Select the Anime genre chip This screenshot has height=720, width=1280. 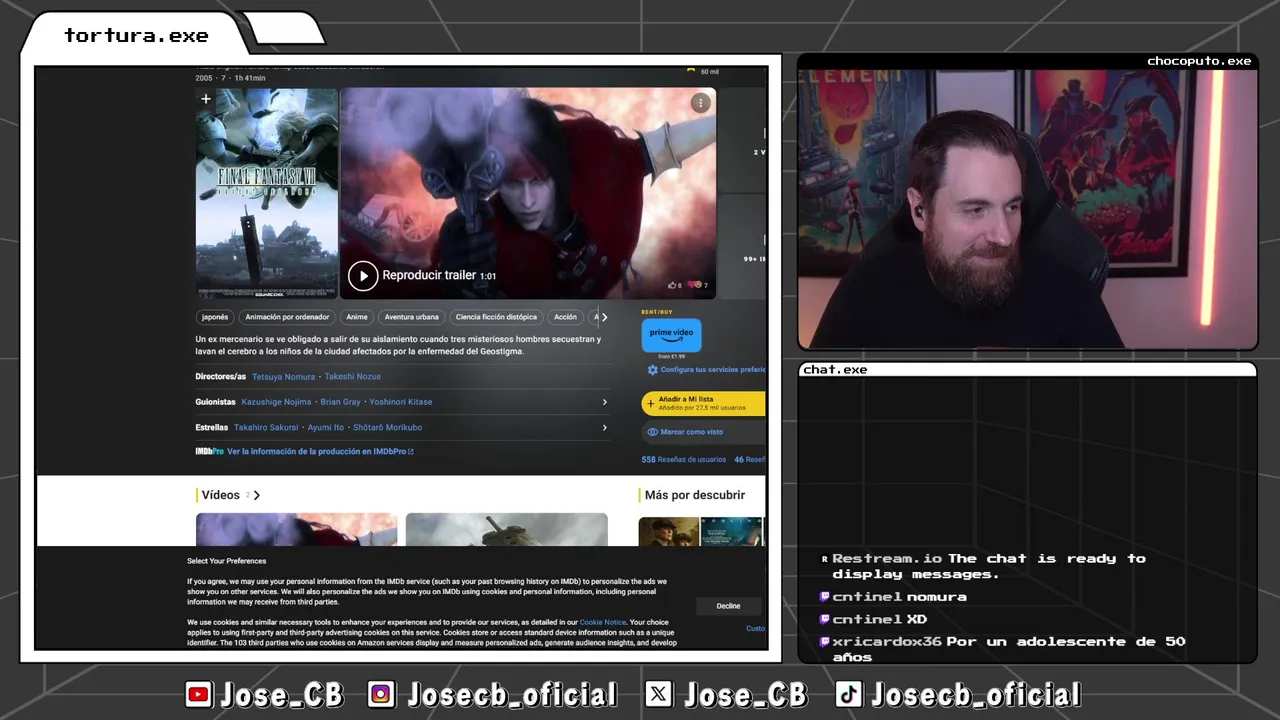pos(357,317)
